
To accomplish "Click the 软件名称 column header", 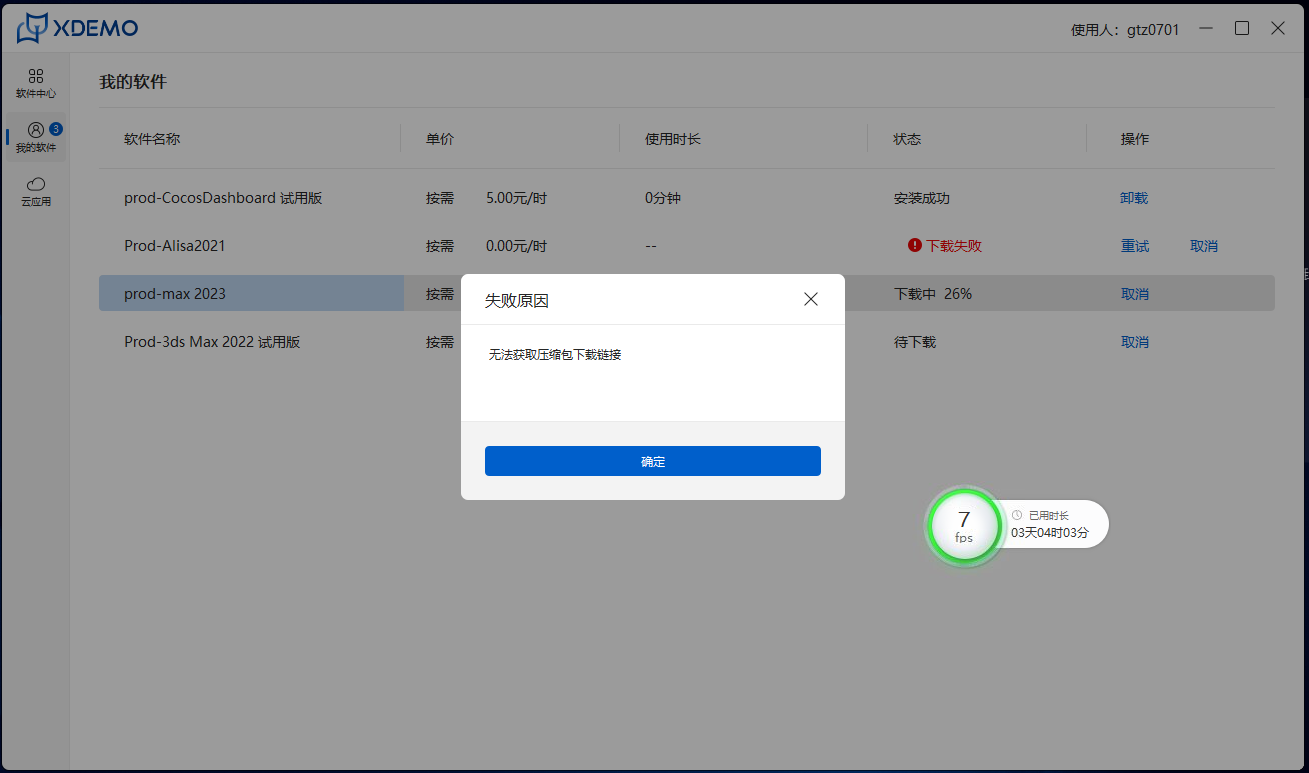I will 152,139.
